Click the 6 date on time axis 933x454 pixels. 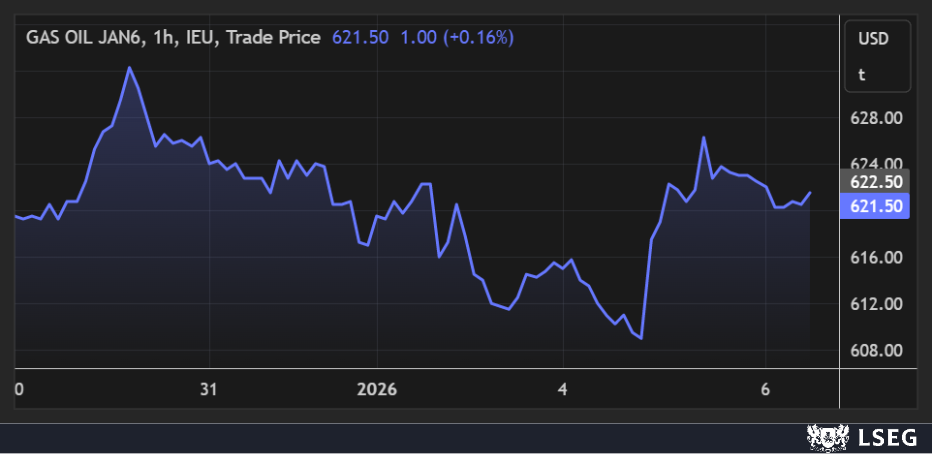pos(765,389)
